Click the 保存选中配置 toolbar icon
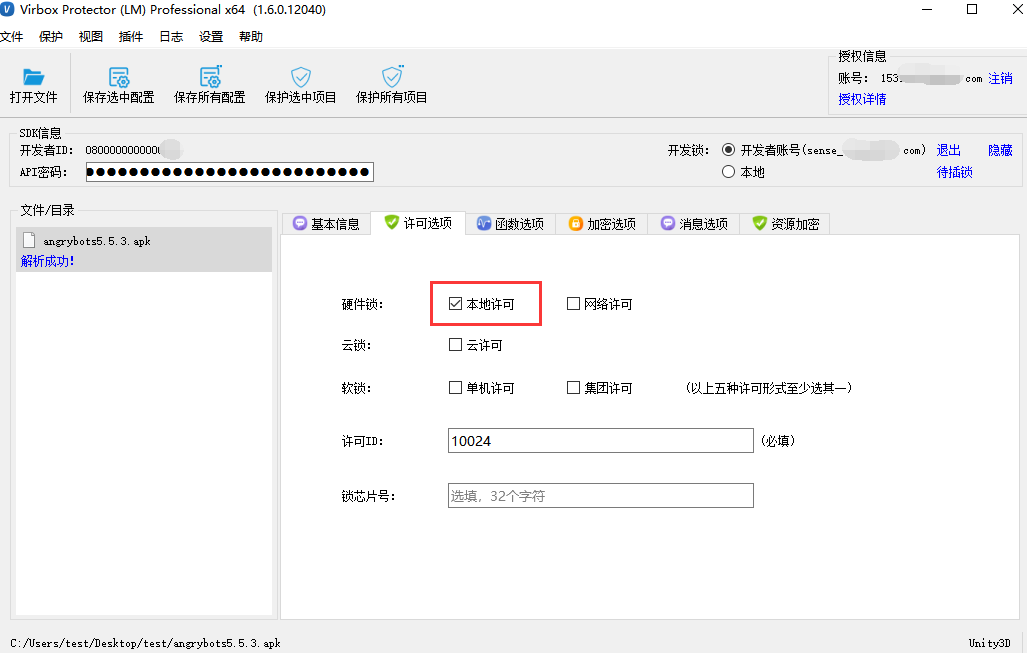This screenshot has height=653, width=1027. coord(119,77)
